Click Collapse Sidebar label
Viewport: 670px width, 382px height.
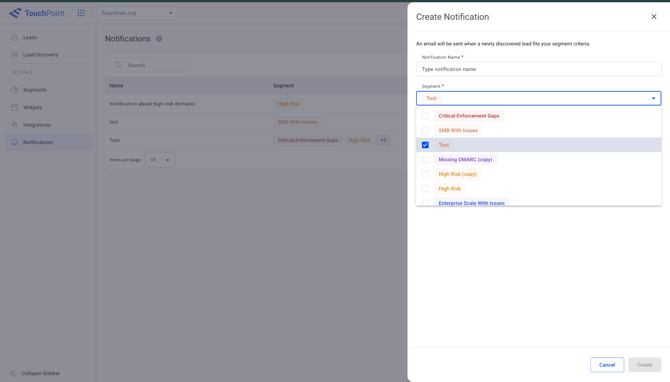pyautogui.click(x=41, y=373)
